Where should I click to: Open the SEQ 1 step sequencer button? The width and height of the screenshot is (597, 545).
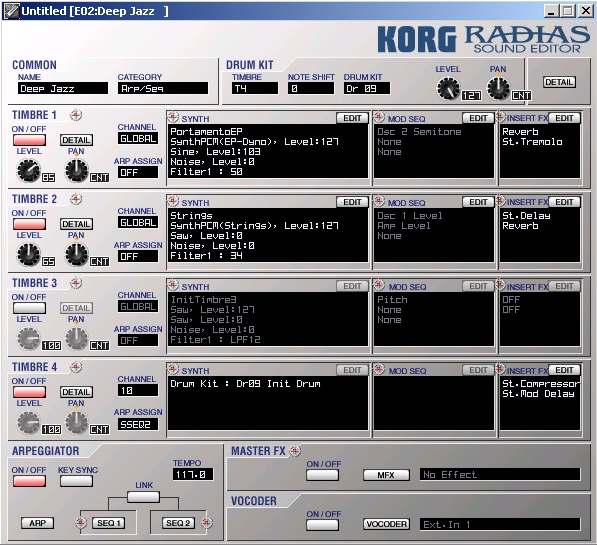click(x=109, y=523)
